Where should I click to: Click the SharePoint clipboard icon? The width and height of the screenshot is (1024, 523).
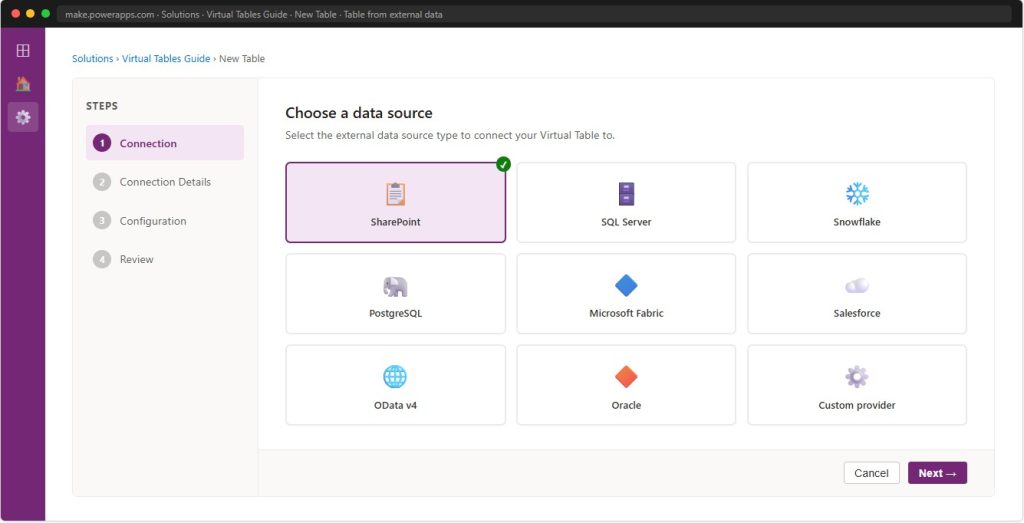click(x=395, y=194)
